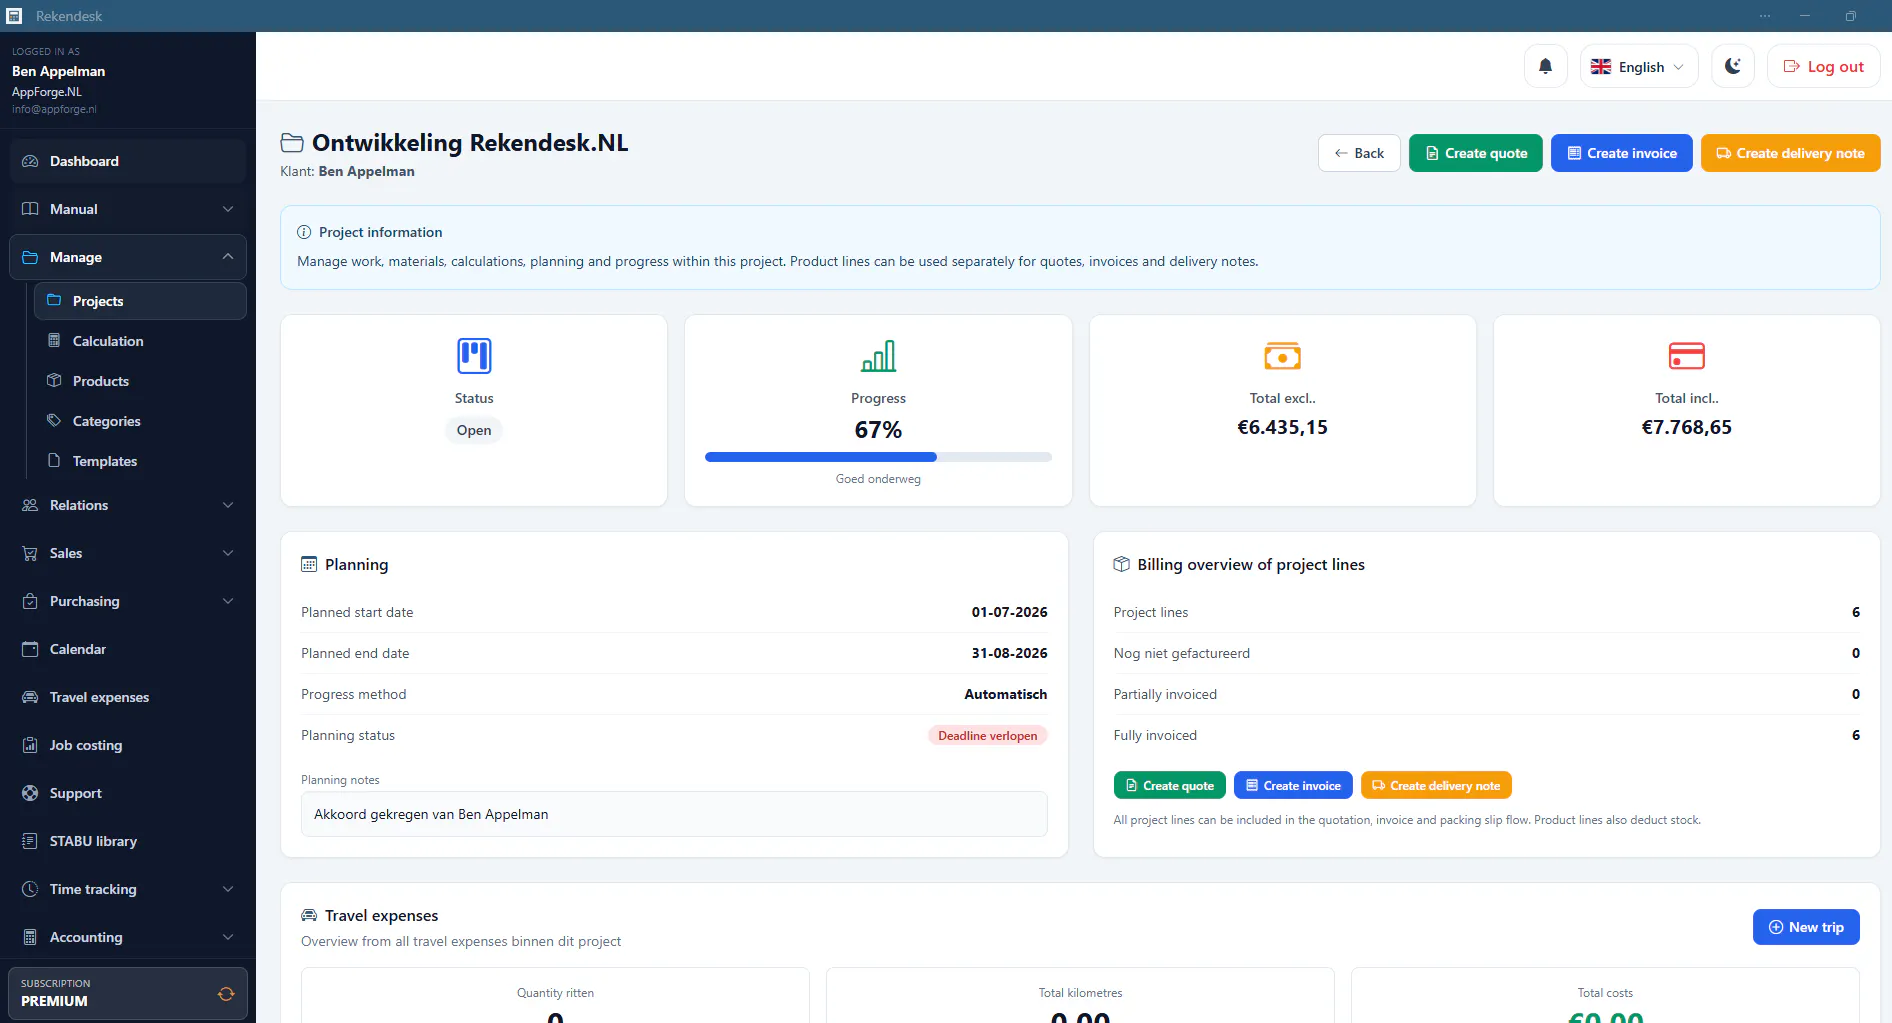This screenshot has height=1023, width=1892.
Task: Expand the Sales sidebar section
Action: 128,553
